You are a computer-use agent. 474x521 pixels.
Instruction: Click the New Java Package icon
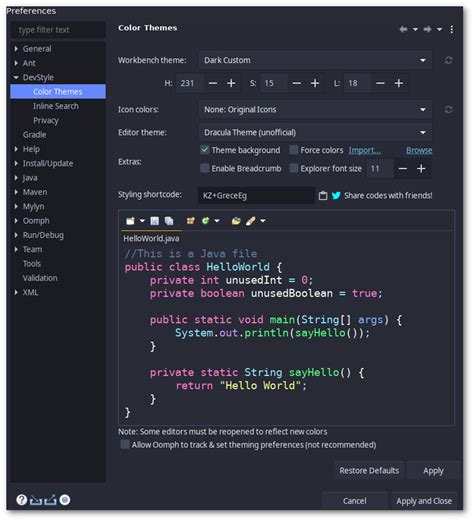190,221
